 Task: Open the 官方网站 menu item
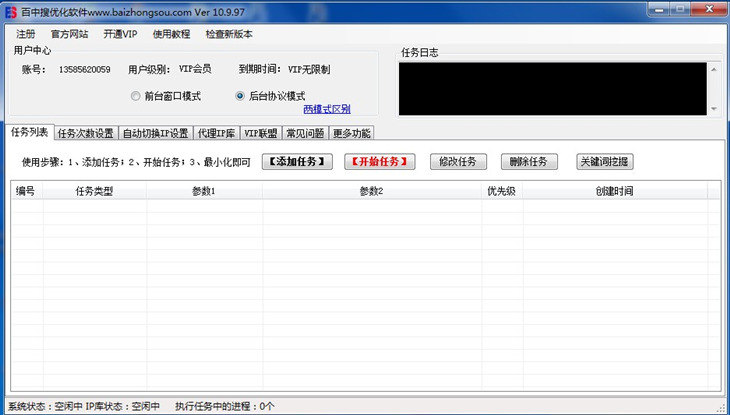69,34
